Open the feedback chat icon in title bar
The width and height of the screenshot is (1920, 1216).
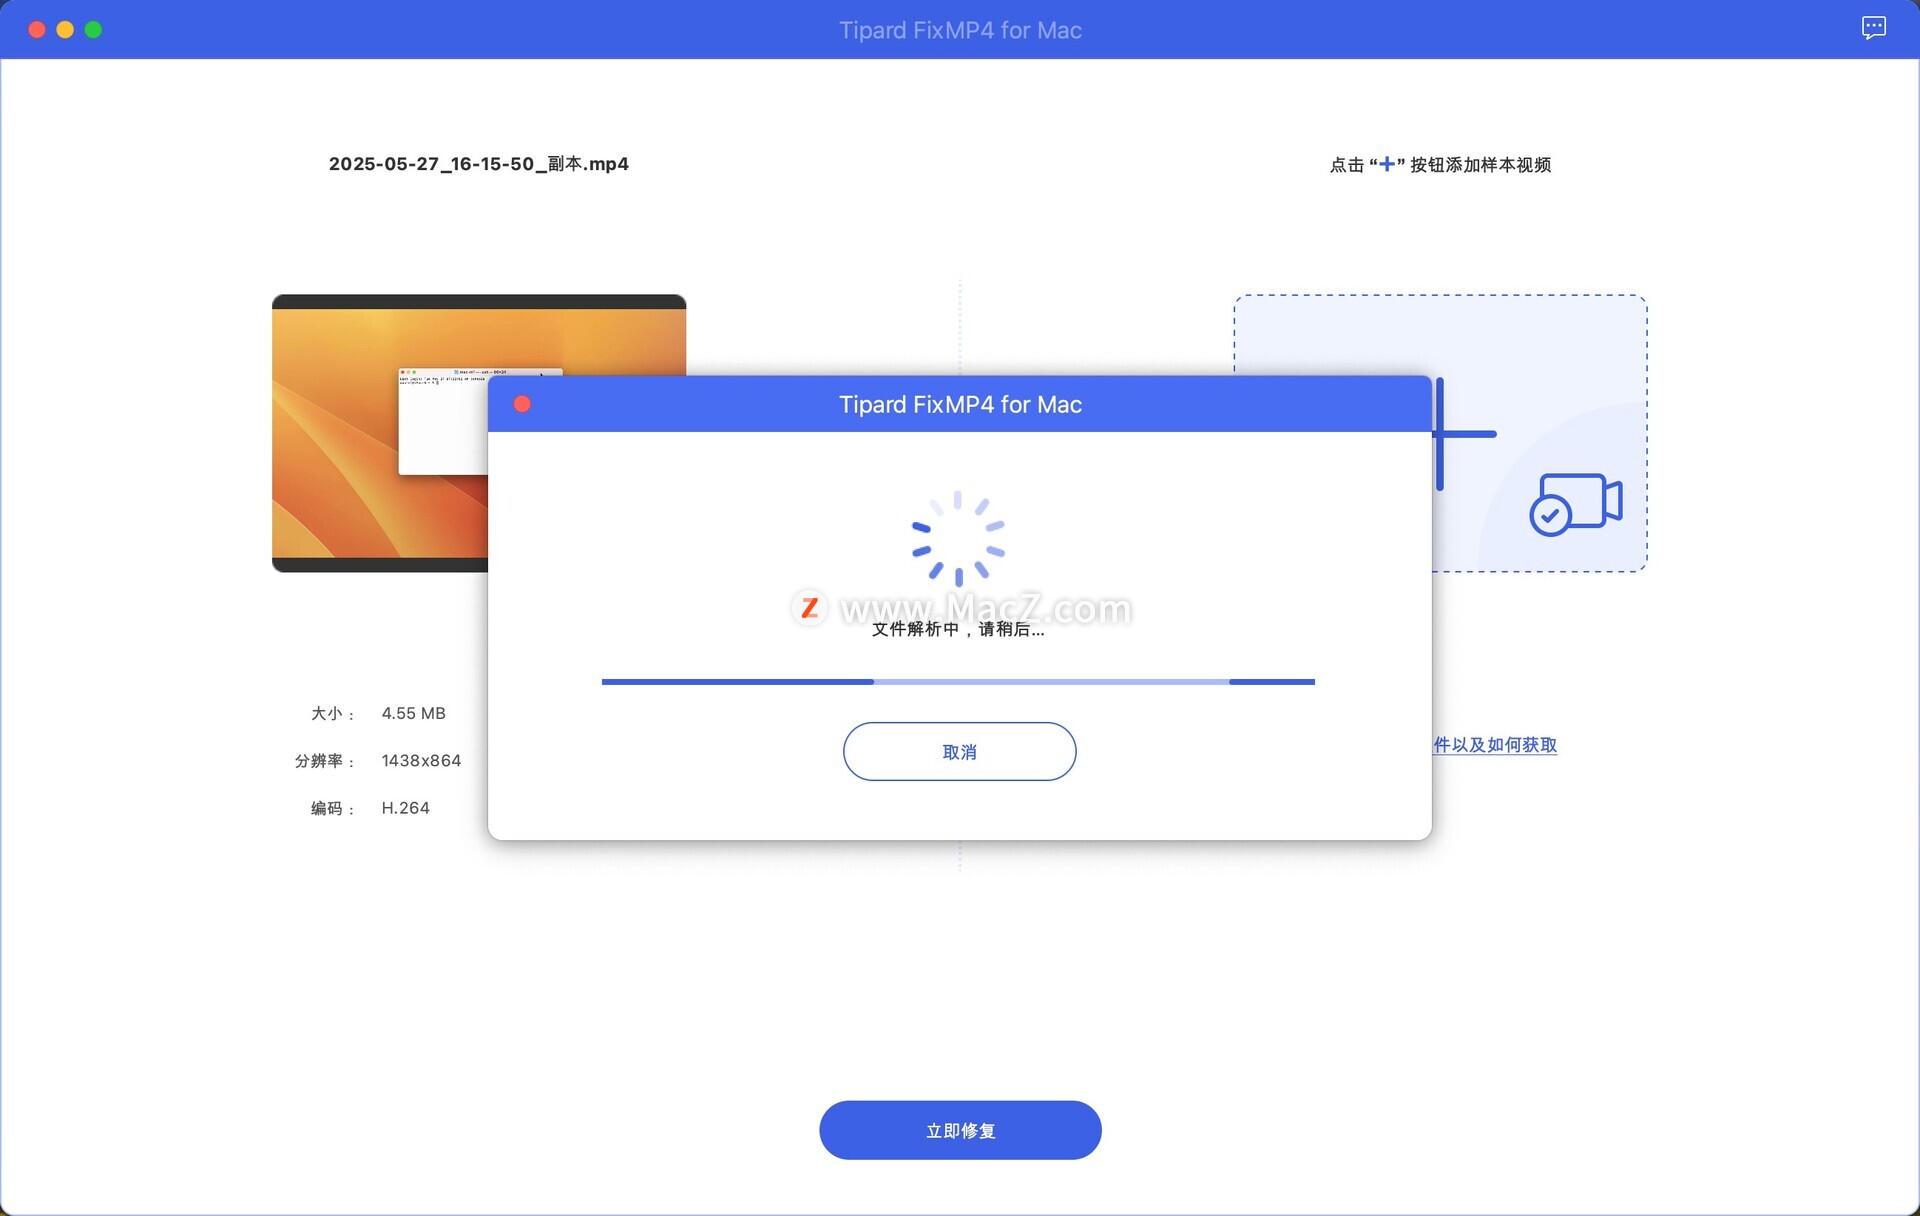[x=1873, y=28]
